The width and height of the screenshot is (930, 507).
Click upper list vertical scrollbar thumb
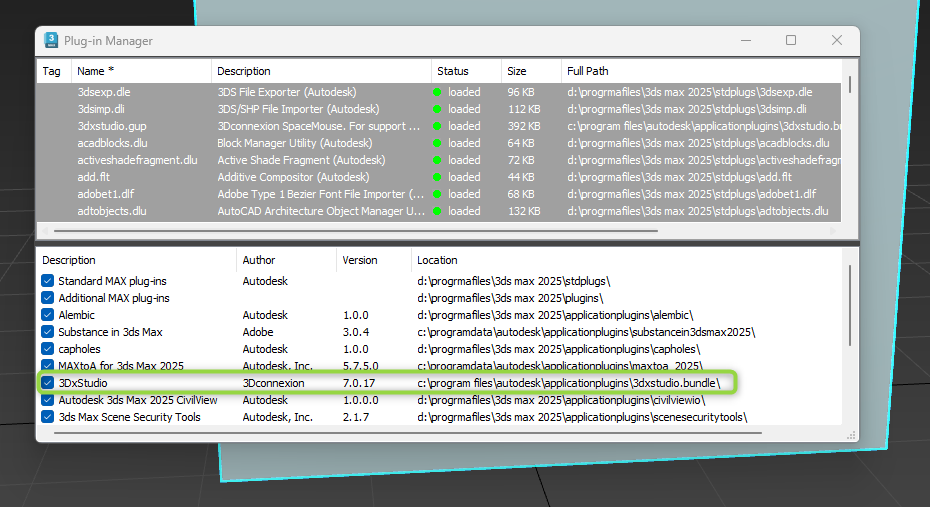(850, 84)
